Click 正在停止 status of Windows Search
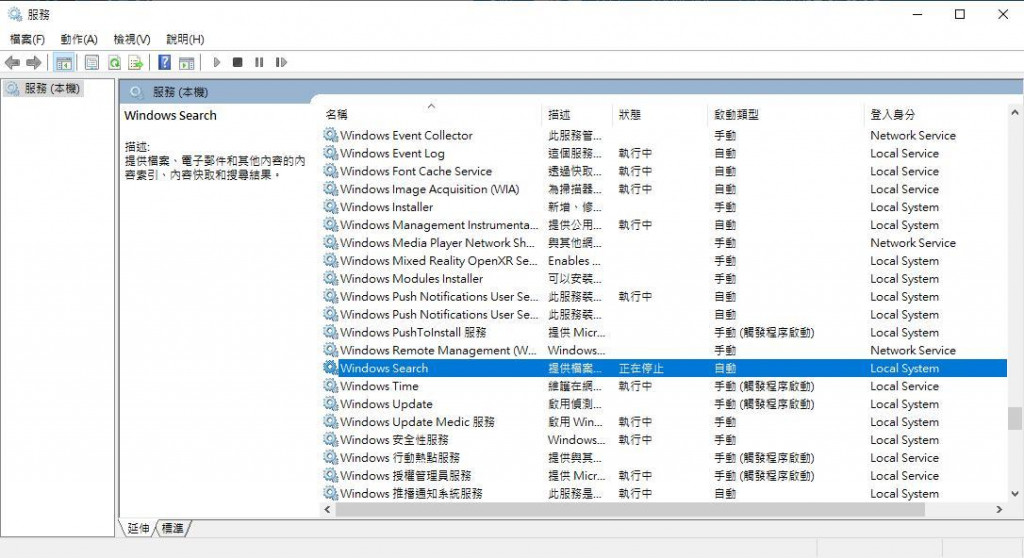This screenshot has height=558, width=1024. point(641,369)
